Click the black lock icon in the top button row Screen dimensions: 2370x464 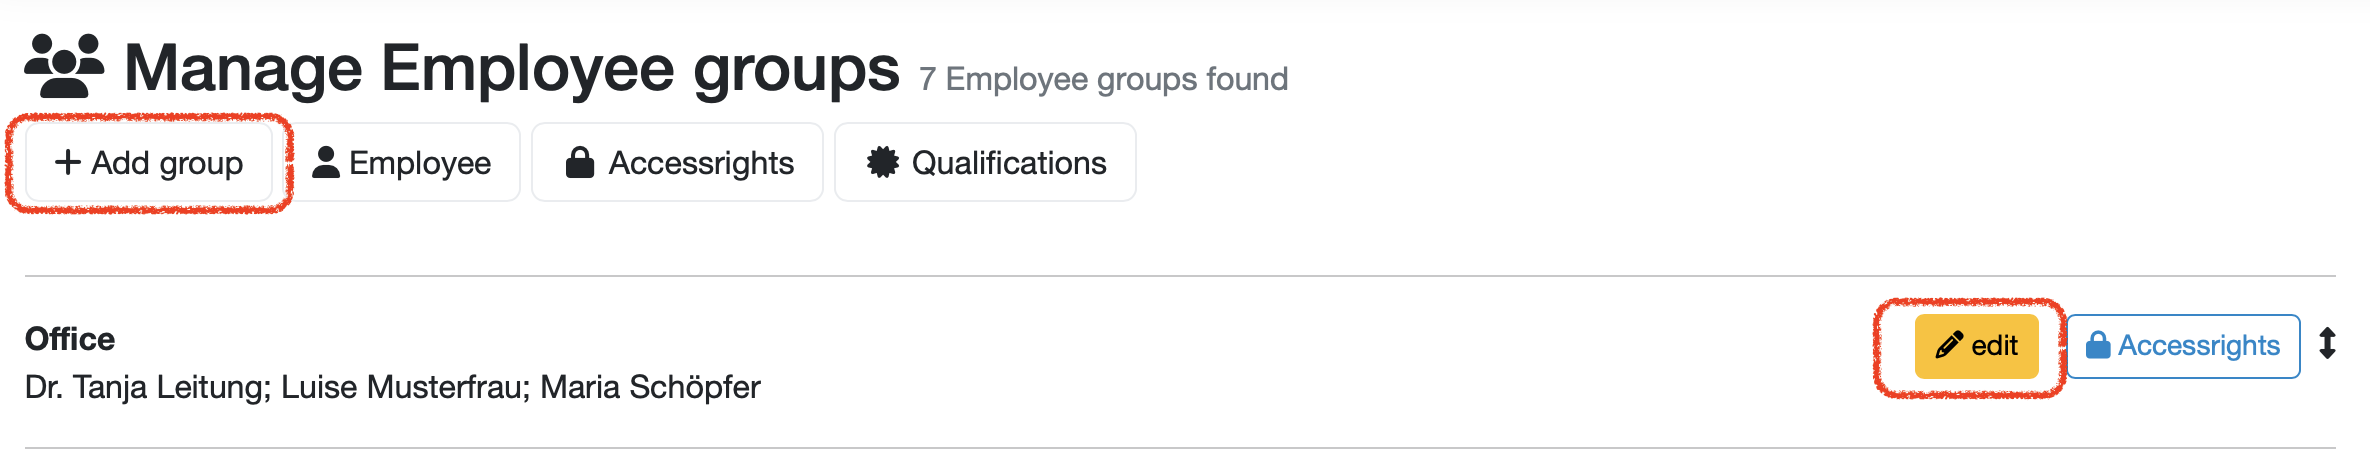580,162
